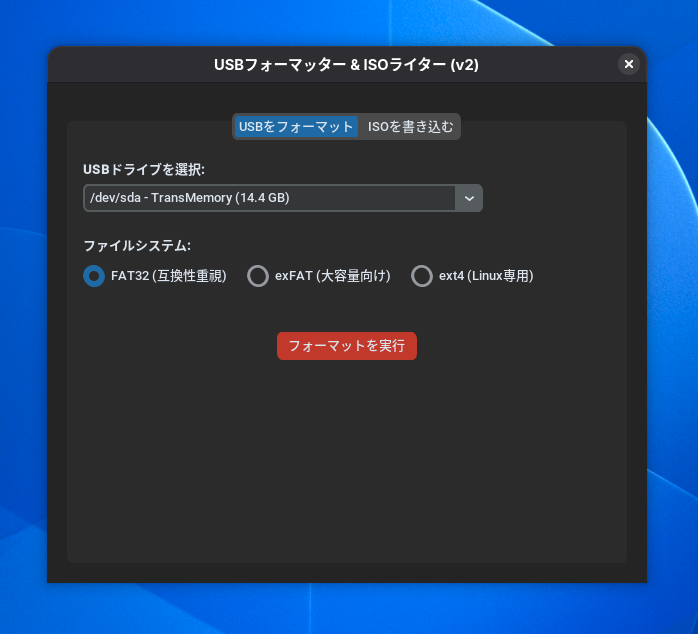Viewport: 698px width, 634px height.
Task: Switch to the ISOを書き込む tab
Action: click(410, 127)
